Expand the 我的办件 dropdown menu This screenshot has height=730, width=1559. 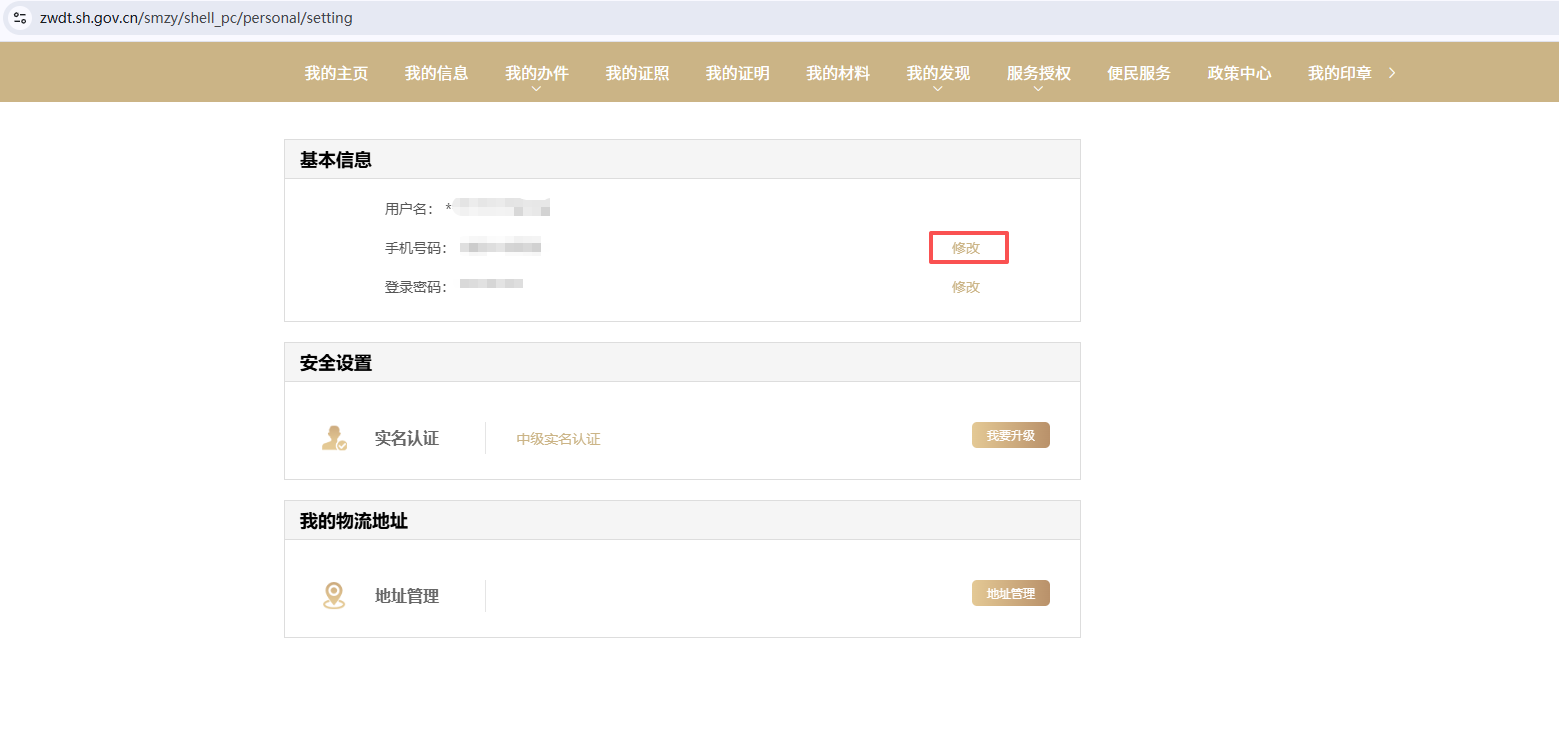click(x=536, y=74)
